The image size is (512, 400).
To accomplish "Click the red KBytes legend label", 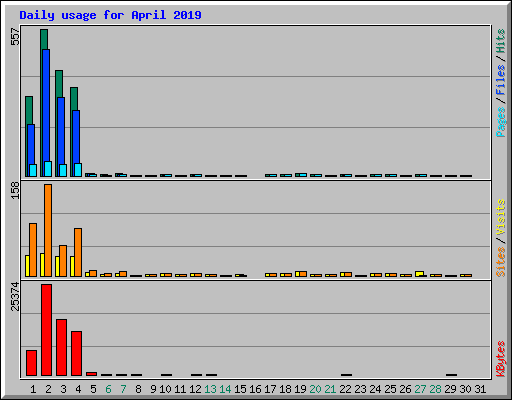I will 500,359.
